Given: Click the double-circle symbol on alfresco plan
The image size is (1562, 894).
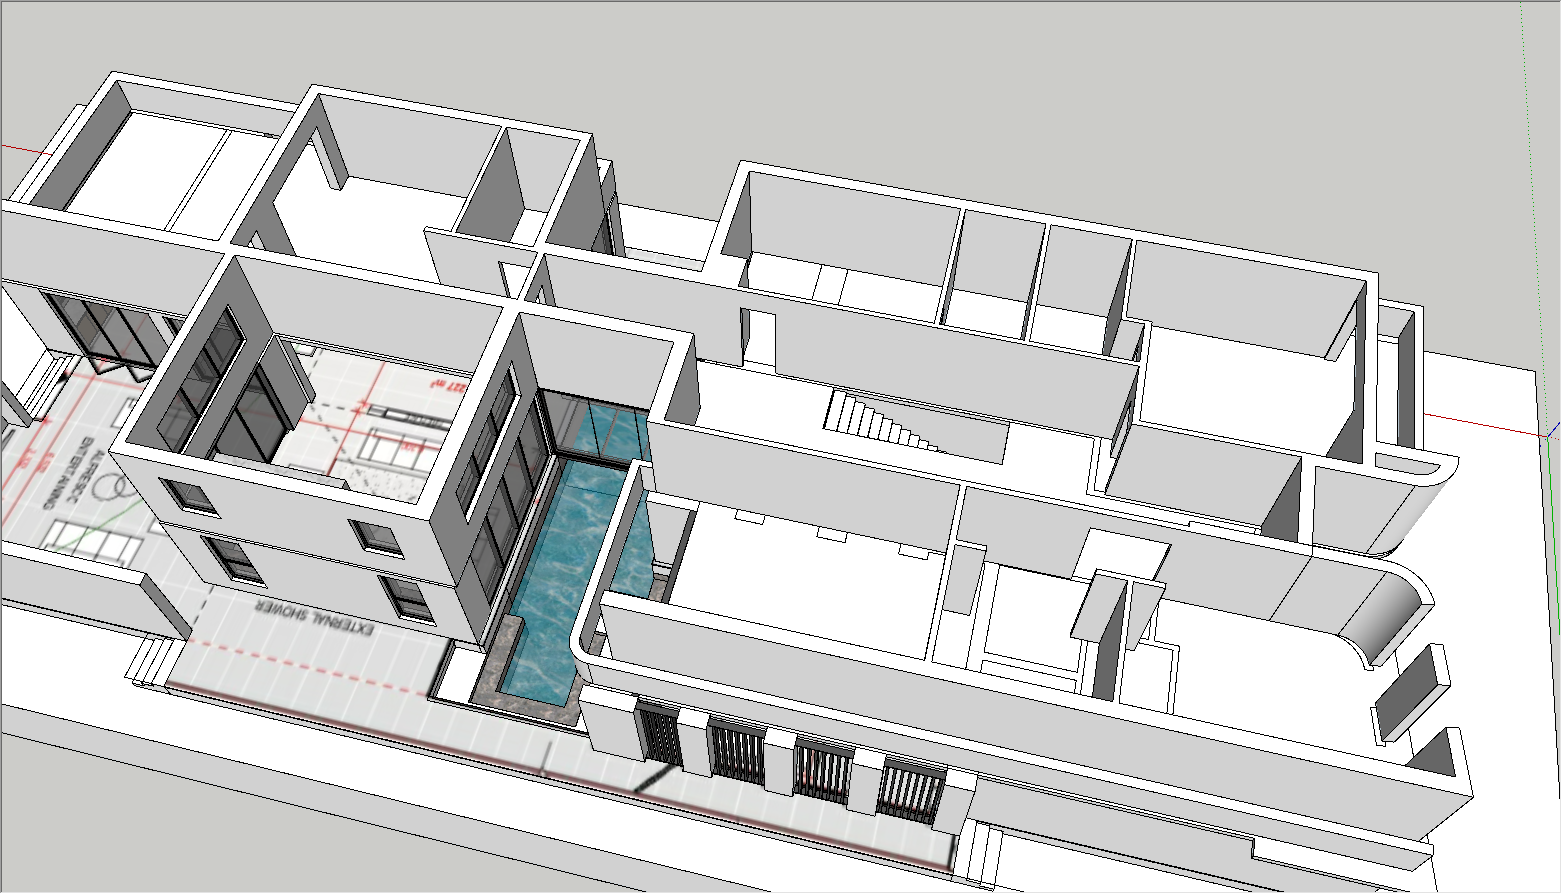Looking at the screenshot, I should (114, 489).
